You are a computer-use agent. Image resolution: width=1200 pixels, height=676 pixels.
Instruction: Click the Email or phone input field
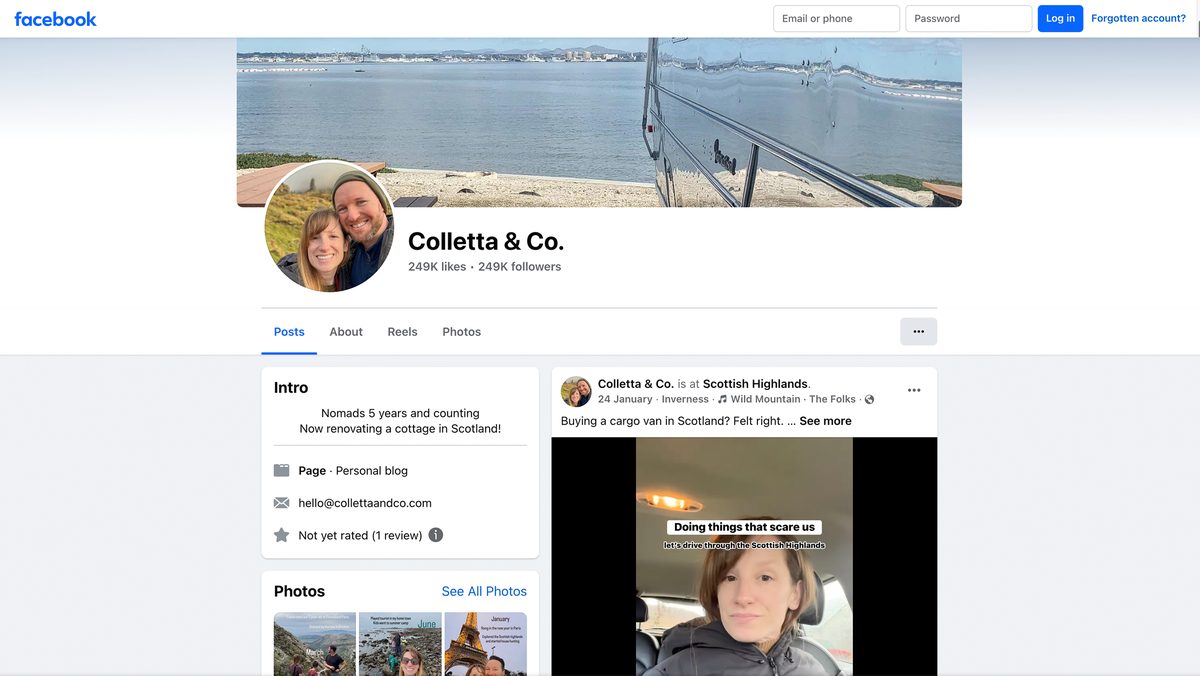836,18
